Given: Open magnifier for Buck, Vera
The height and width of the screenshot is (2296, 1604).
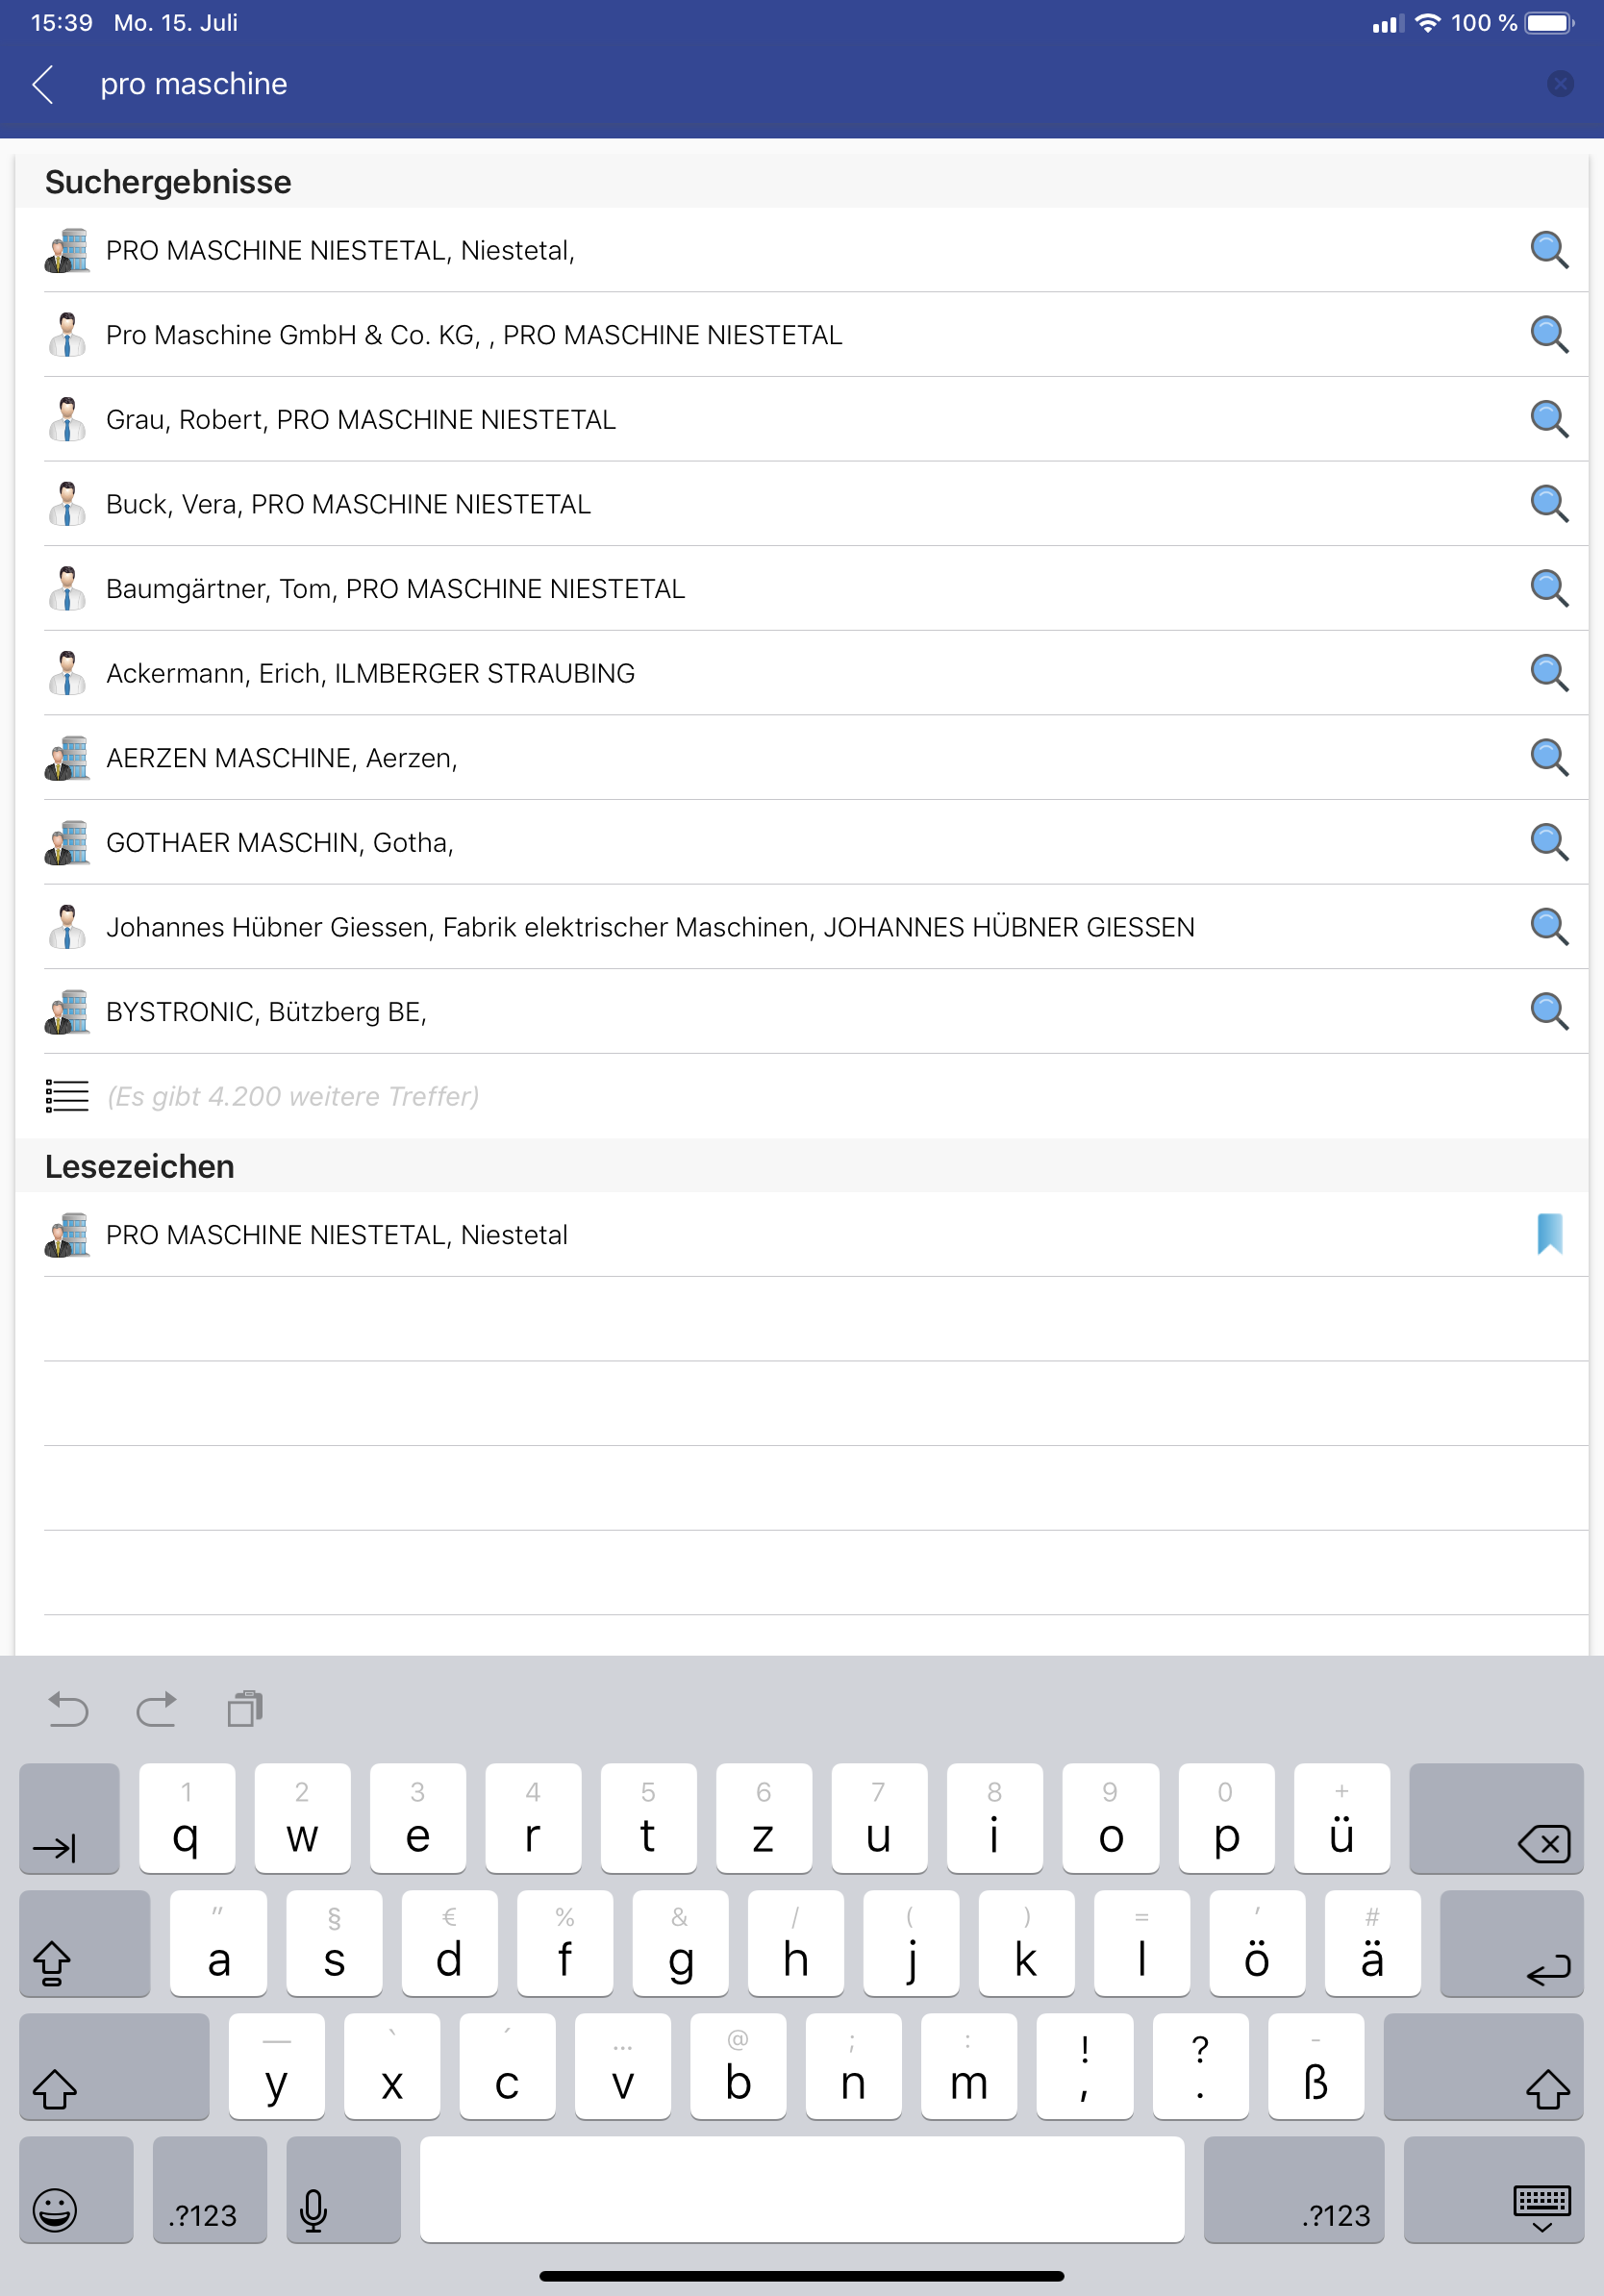Looking at the screenshot, I should tap(1549, 504).
